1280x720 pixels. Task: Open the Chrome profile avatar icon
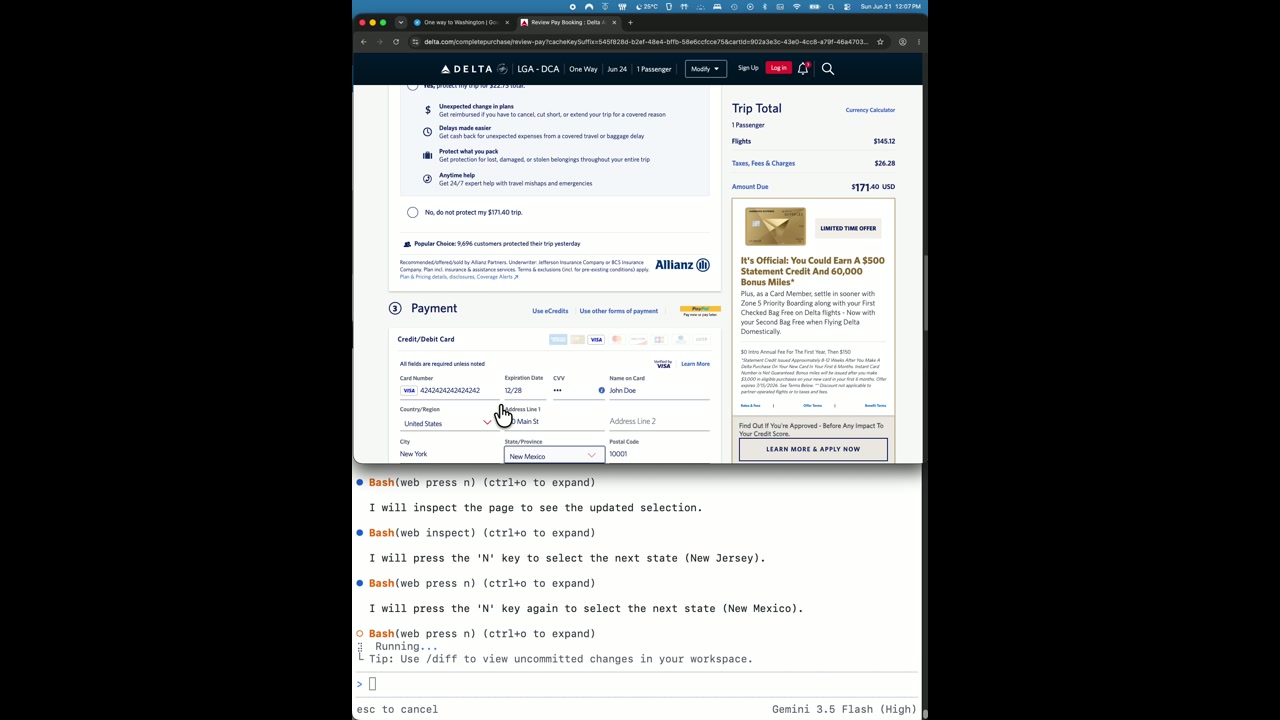[902, 42]
